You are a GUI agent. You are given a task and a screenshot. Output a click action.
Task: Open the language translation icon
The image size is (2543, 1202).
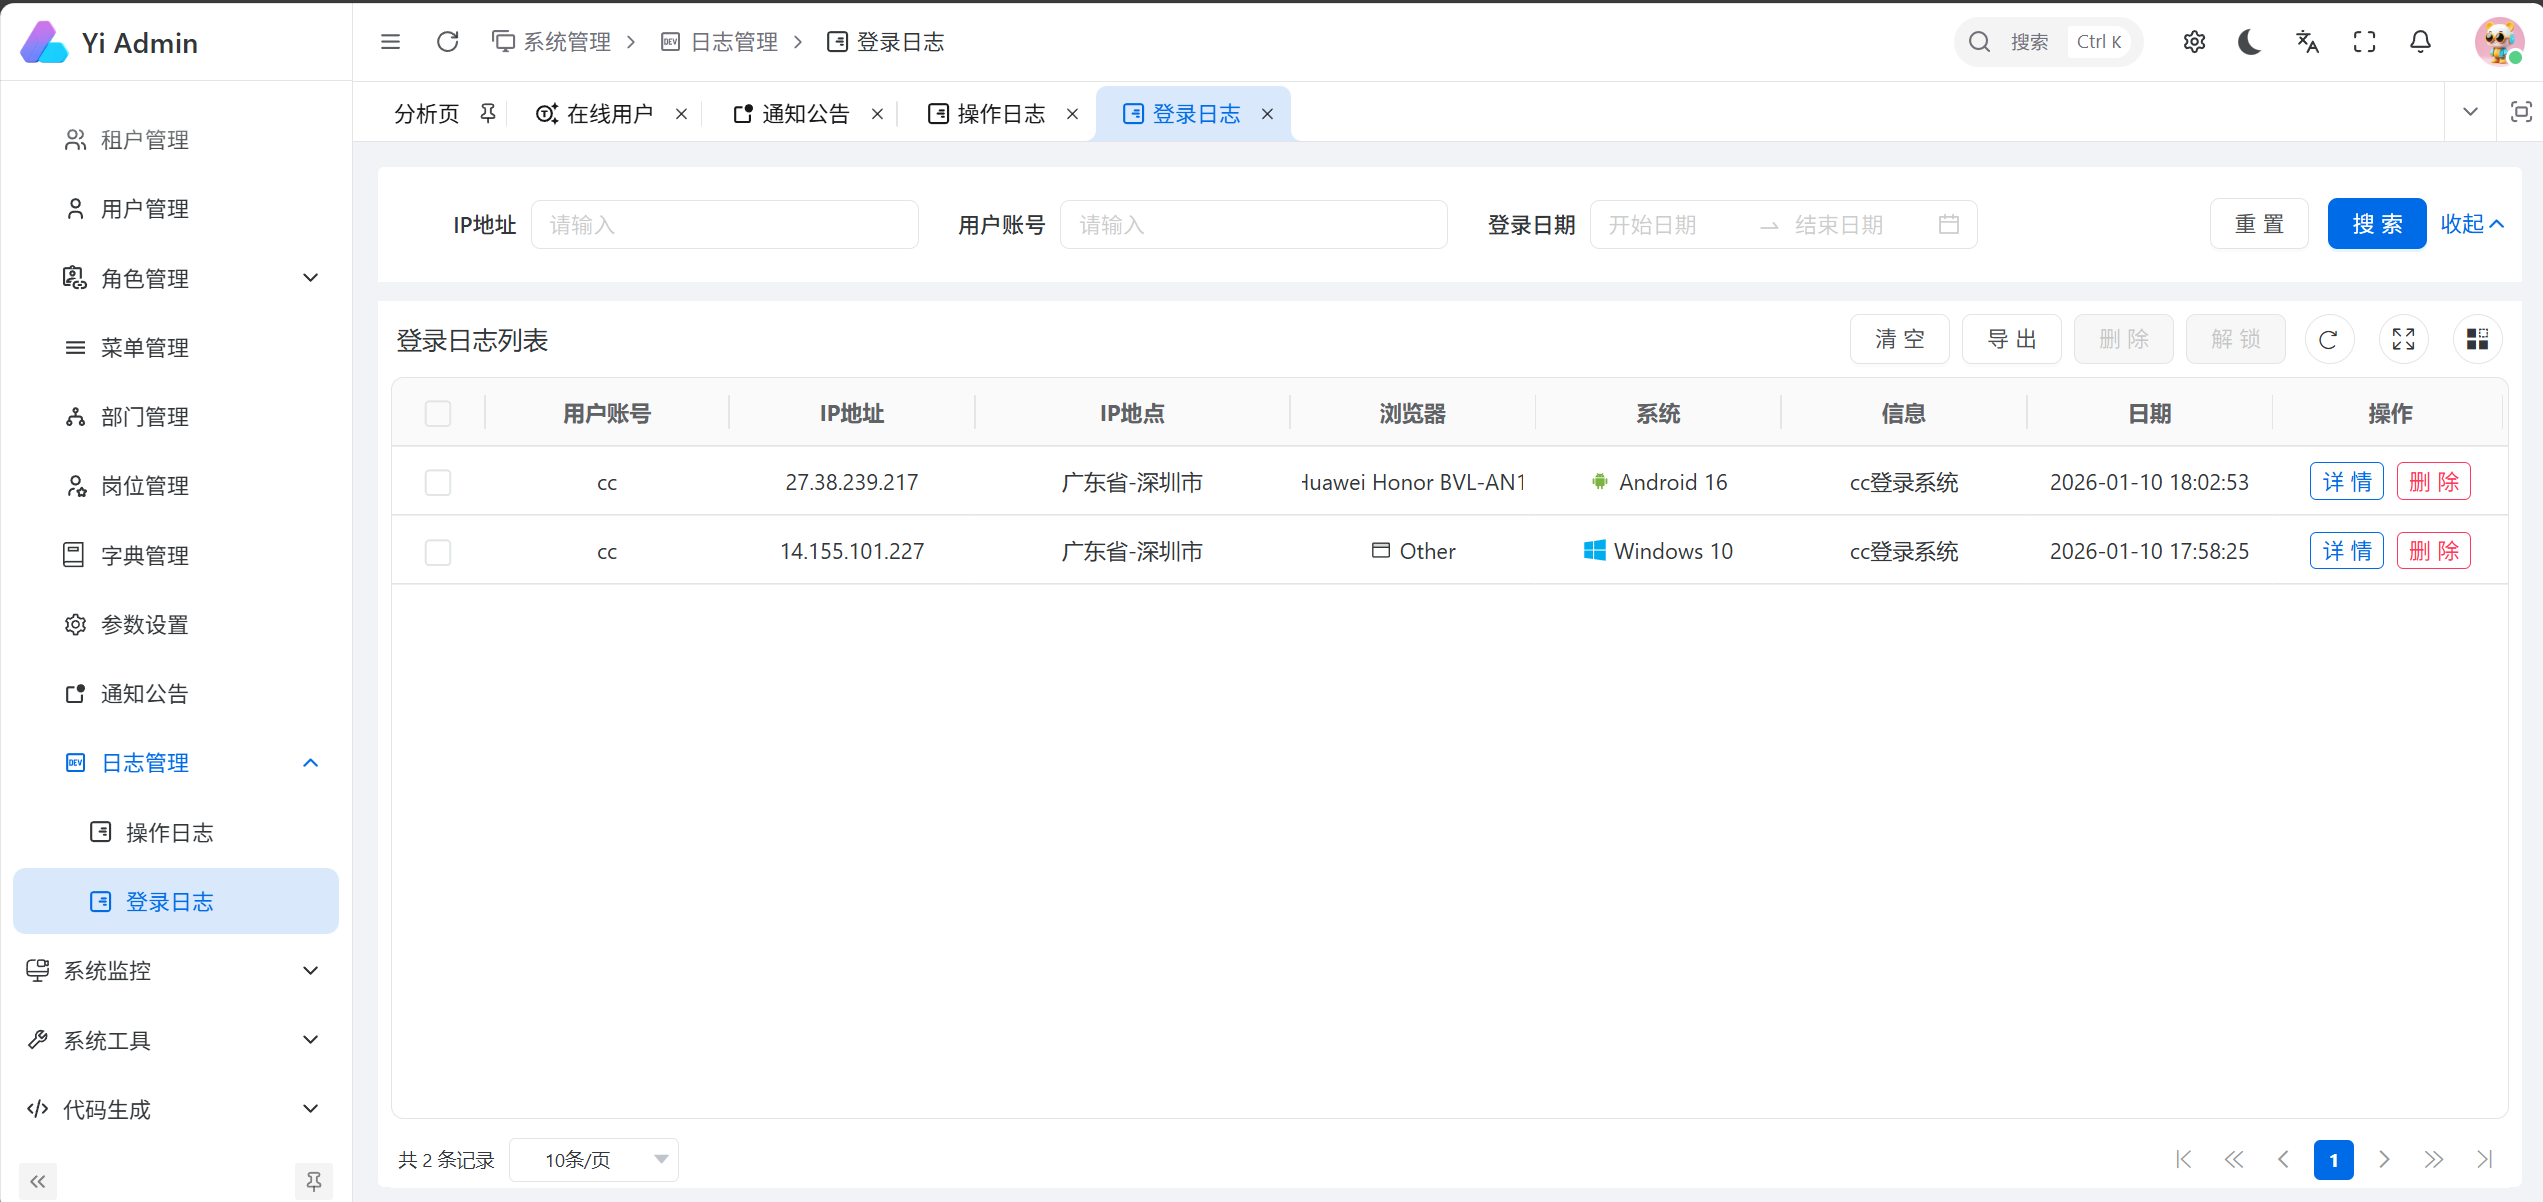pyautogui.click(x=2307, y=42)
